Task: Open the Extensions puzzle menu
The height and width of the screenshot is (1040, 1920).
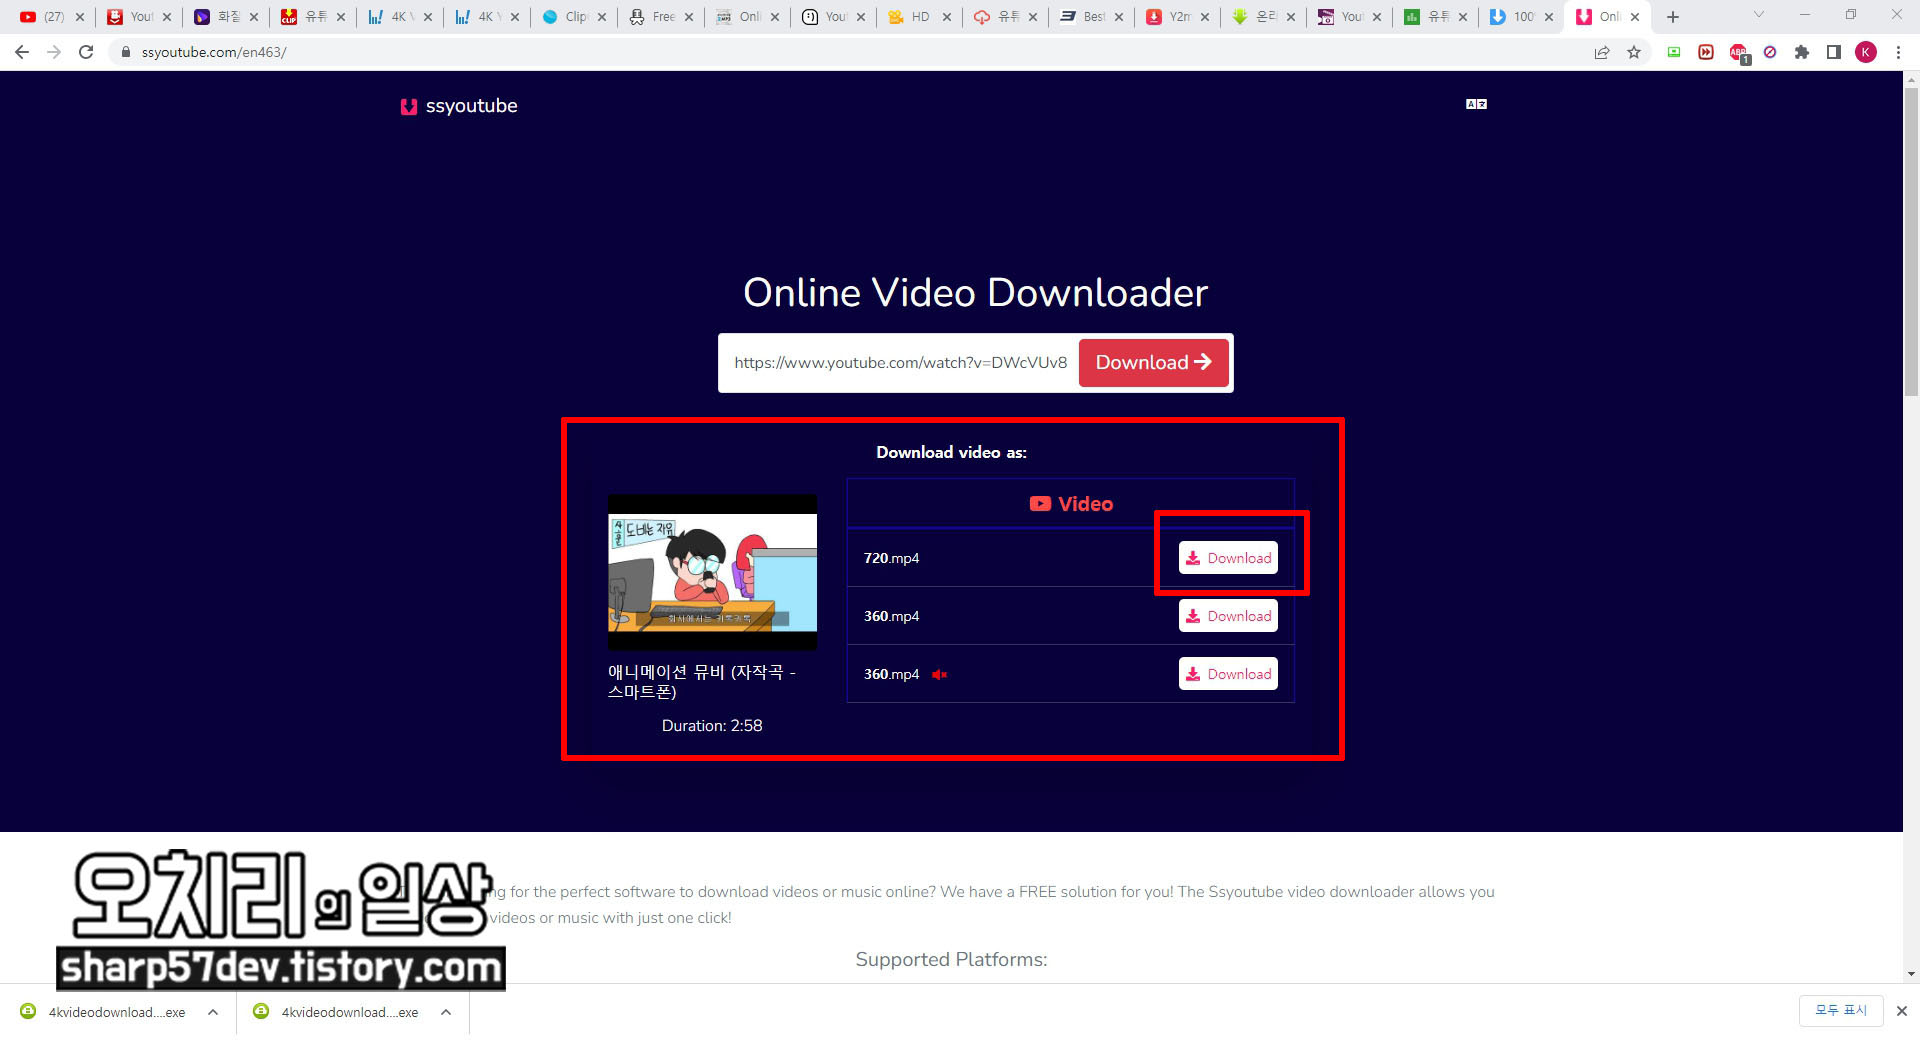Action: pos(1802,52)
